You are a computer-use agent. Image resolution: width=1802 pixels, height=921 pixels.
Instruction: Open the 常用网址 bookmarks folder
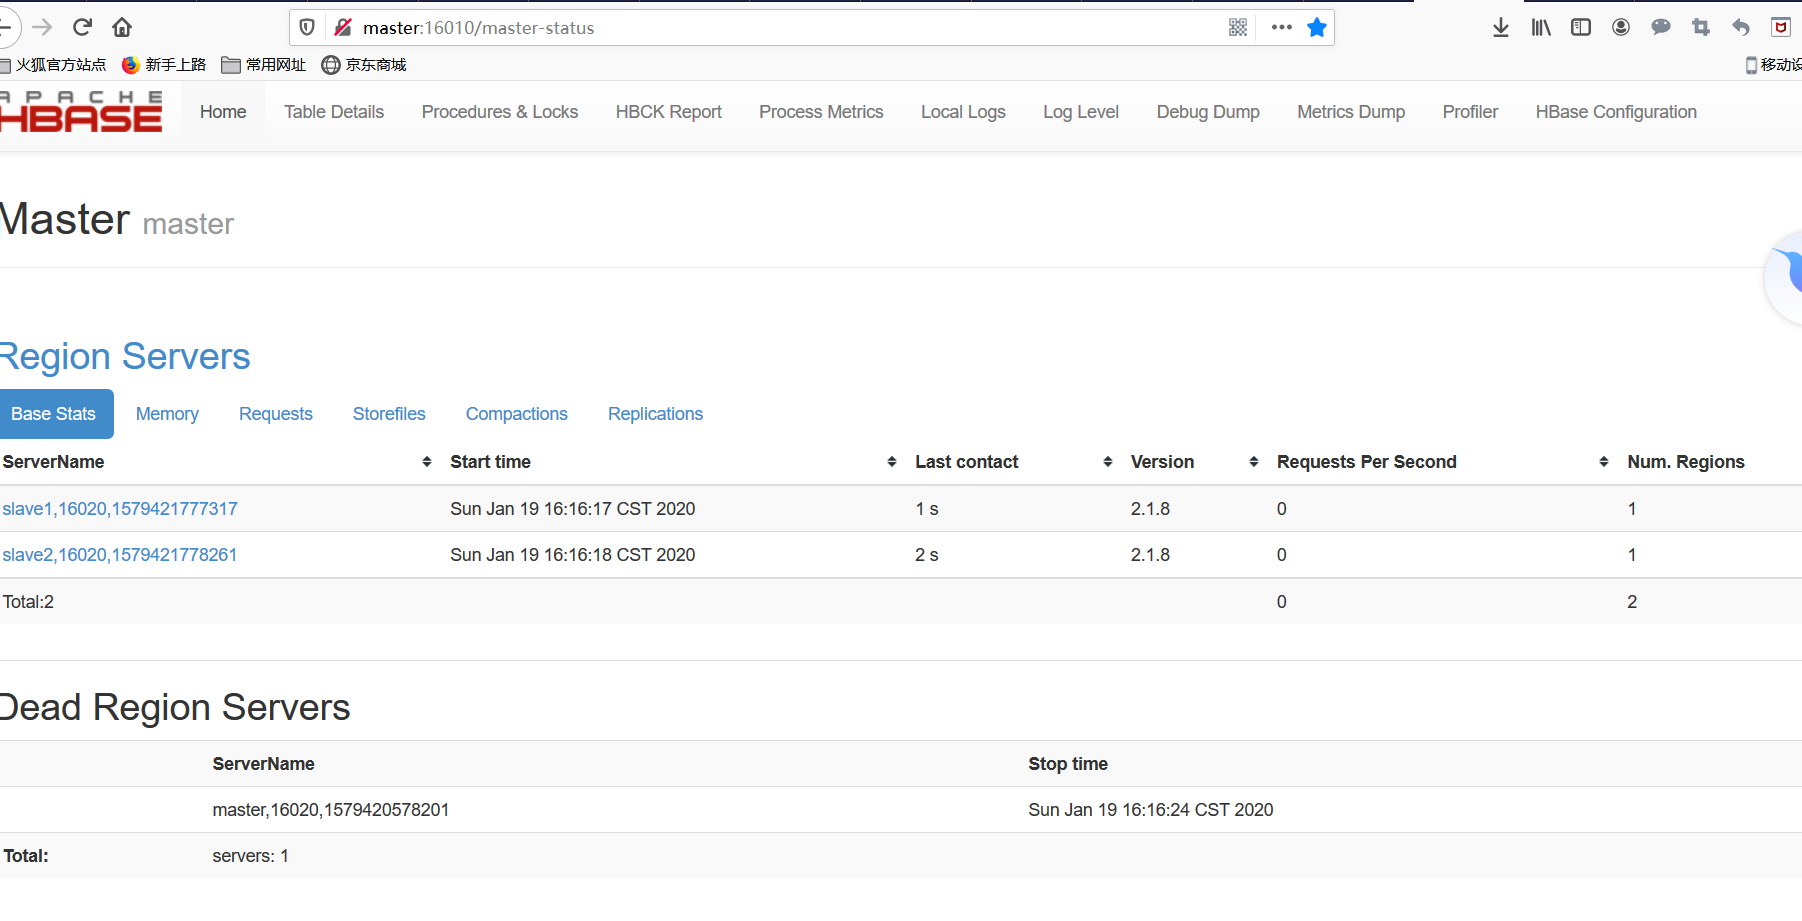click(x=264, y=65)
